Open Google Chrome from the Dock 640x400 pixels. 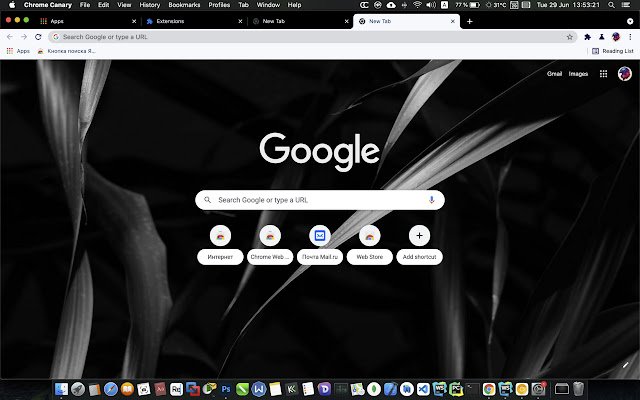(x=489, y=389)
